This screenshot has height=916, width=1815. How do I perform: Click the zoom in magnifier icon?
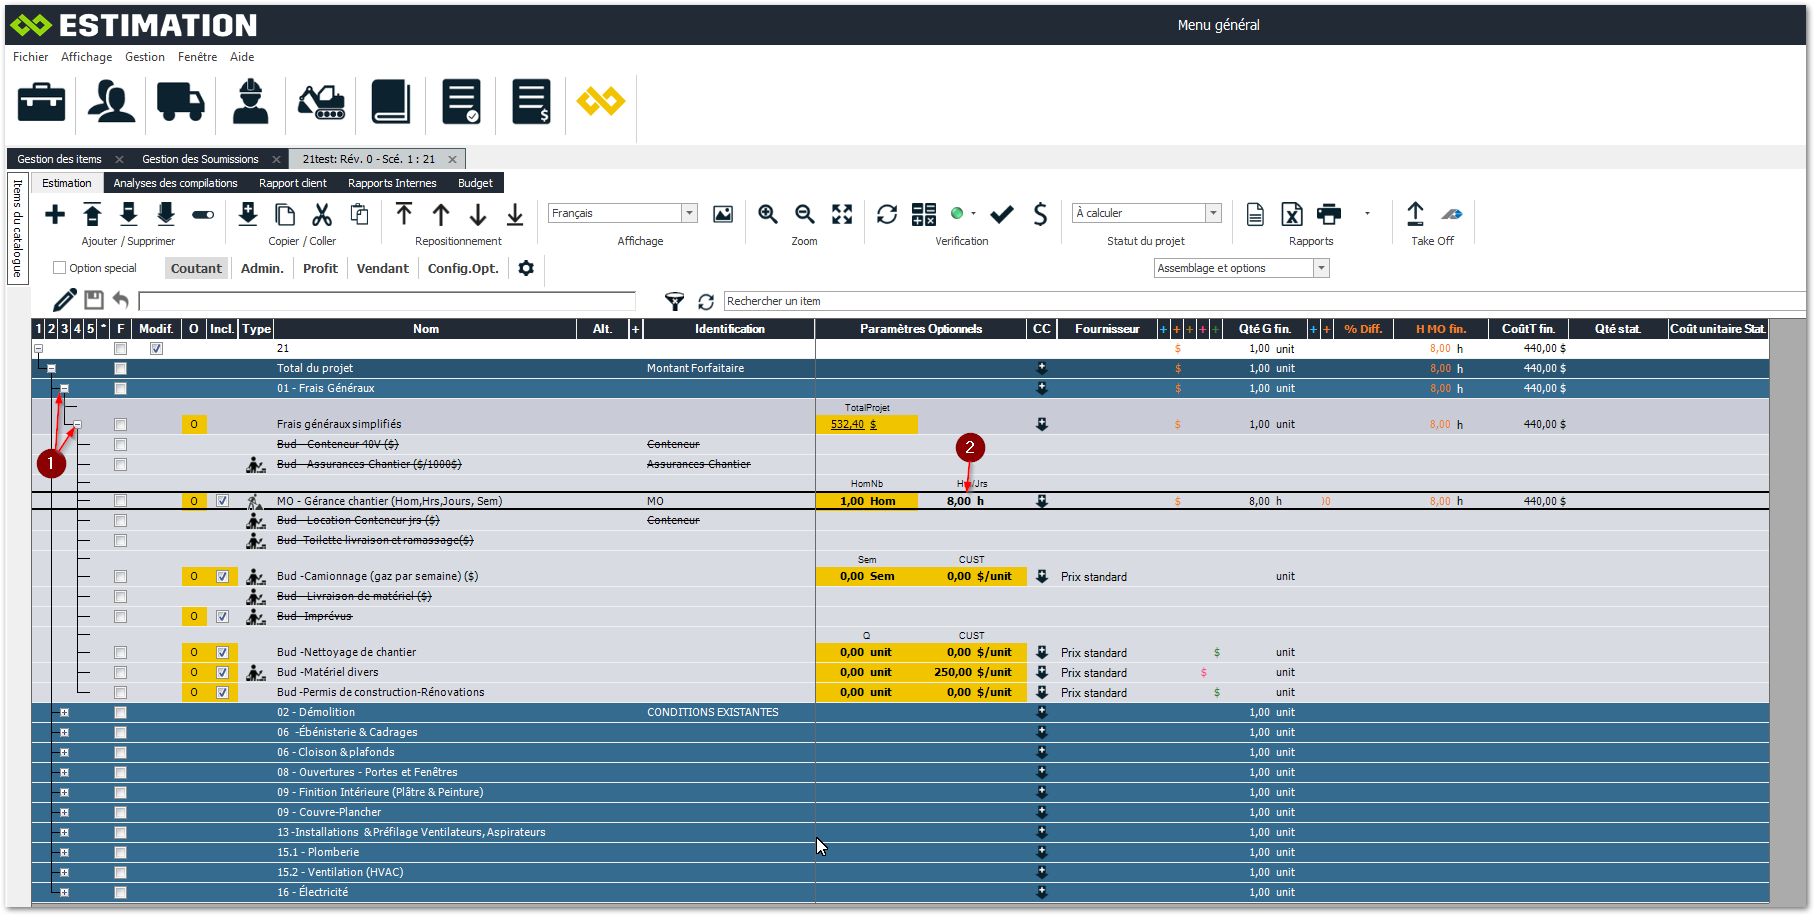click(x=768, y=214)
